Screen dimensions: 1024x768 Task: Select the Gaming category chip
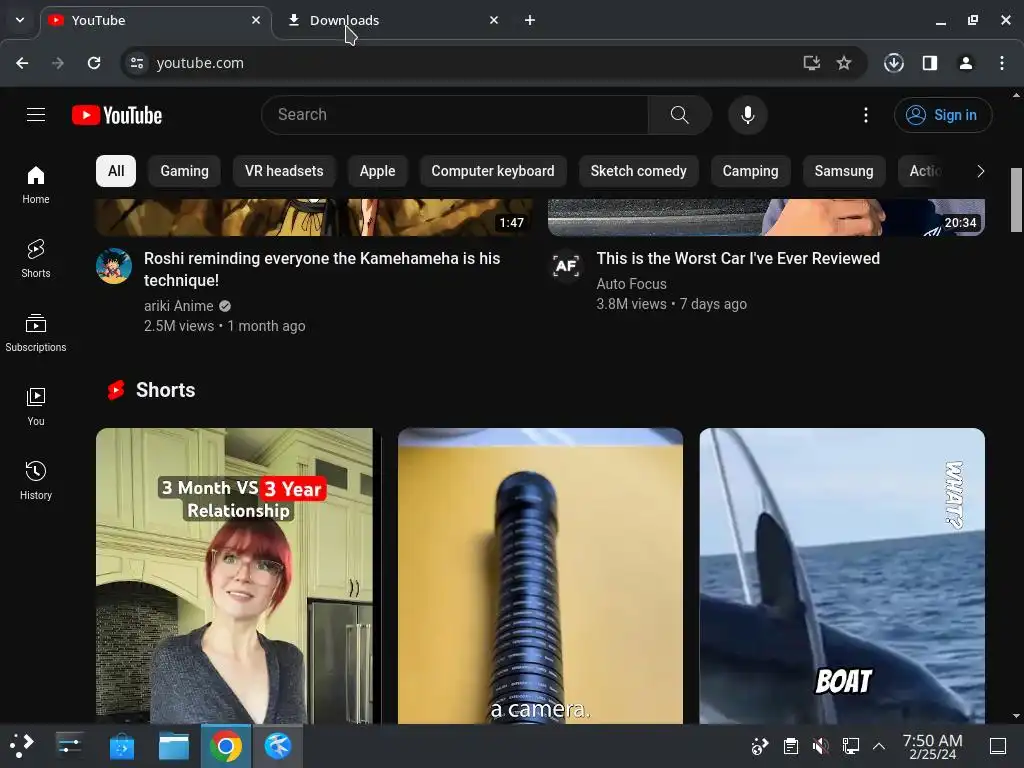[184, 171]
